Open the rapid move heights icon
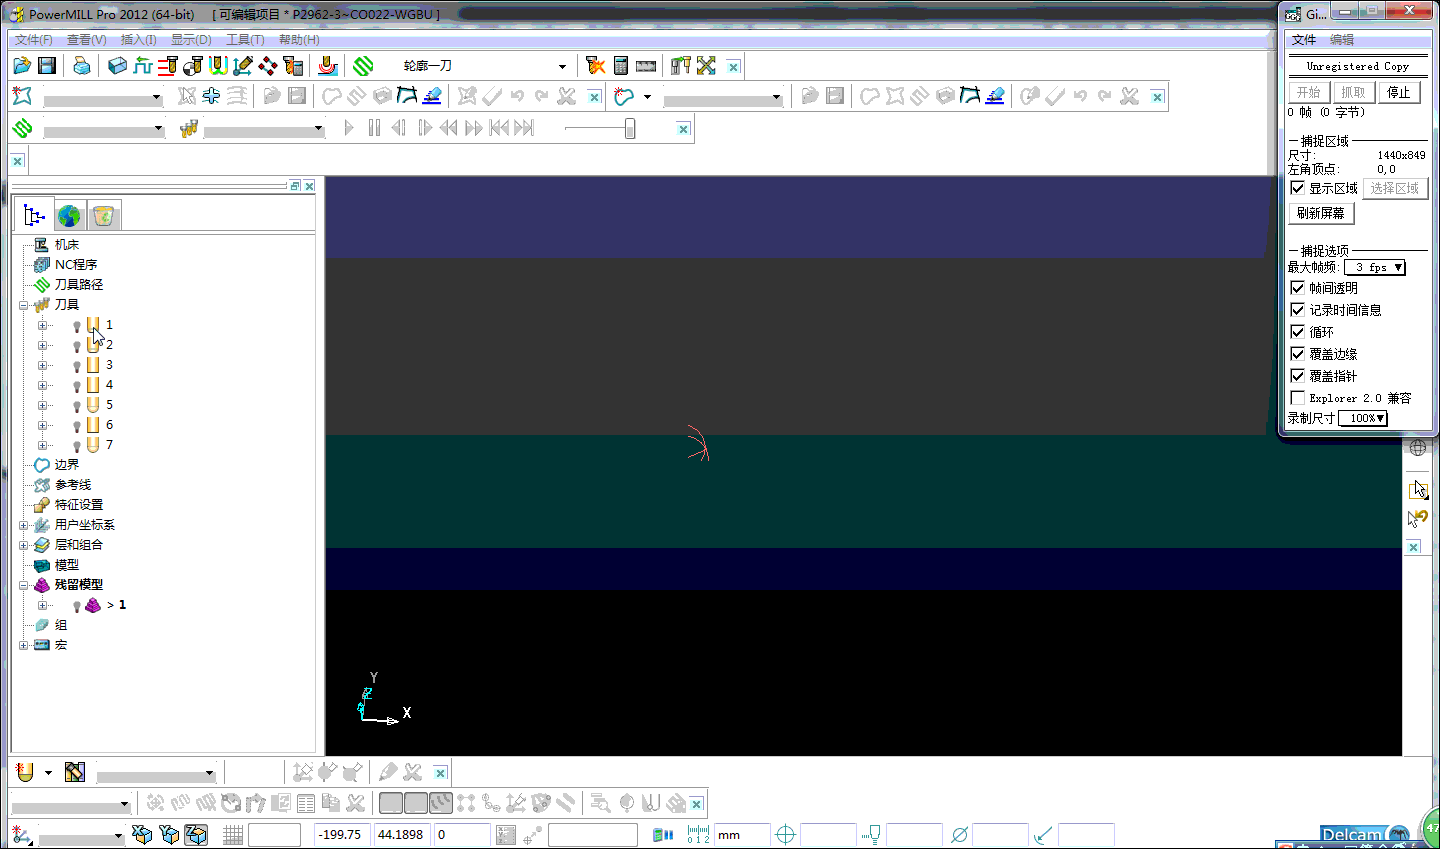The width and height of the screenshot is (1440, 849). (x=168, y=66)
